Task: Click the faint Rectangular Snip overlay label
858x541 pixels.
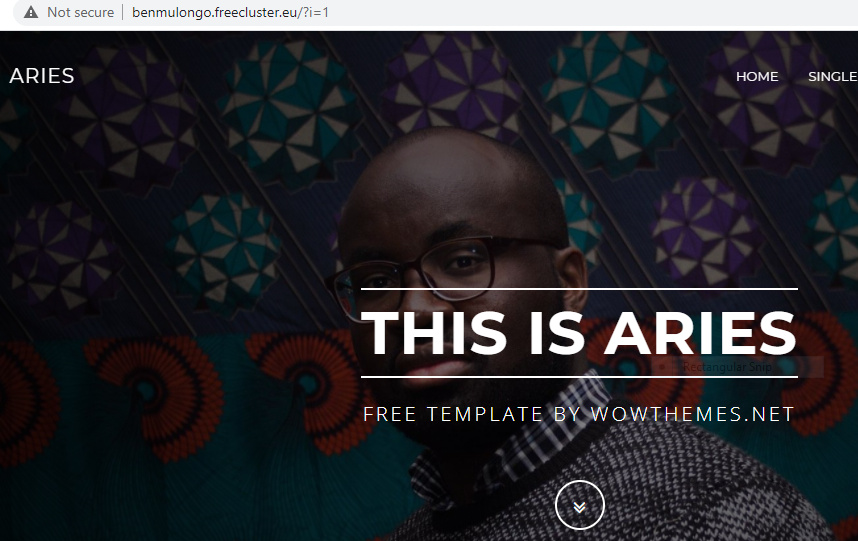Action: (727, 367)
